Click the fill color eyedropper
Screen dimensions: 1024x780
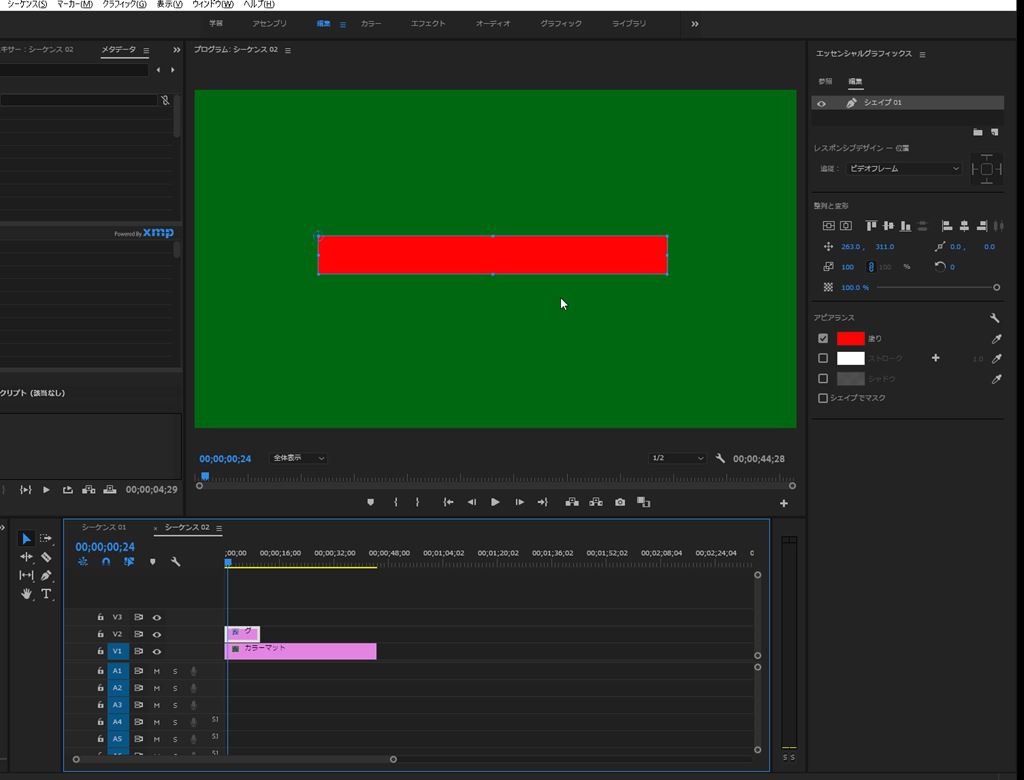point(995,339)
